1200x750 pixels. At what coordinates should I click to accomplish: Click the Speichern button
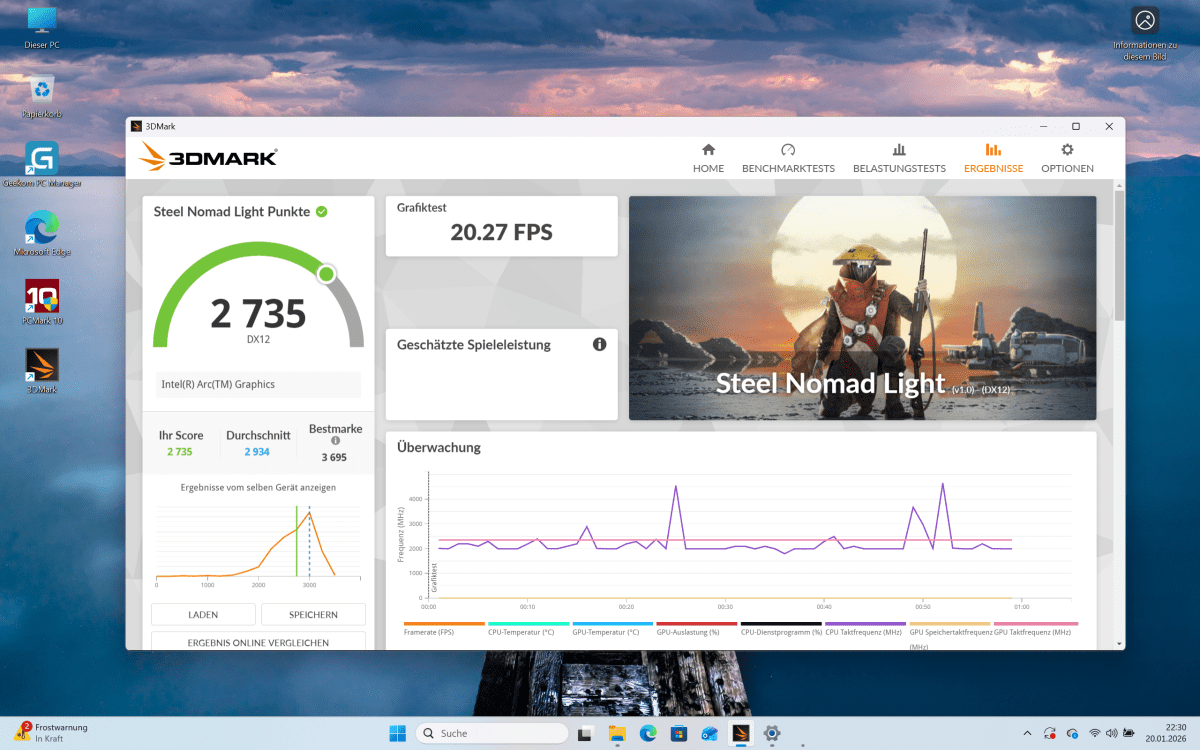(313, 614)
